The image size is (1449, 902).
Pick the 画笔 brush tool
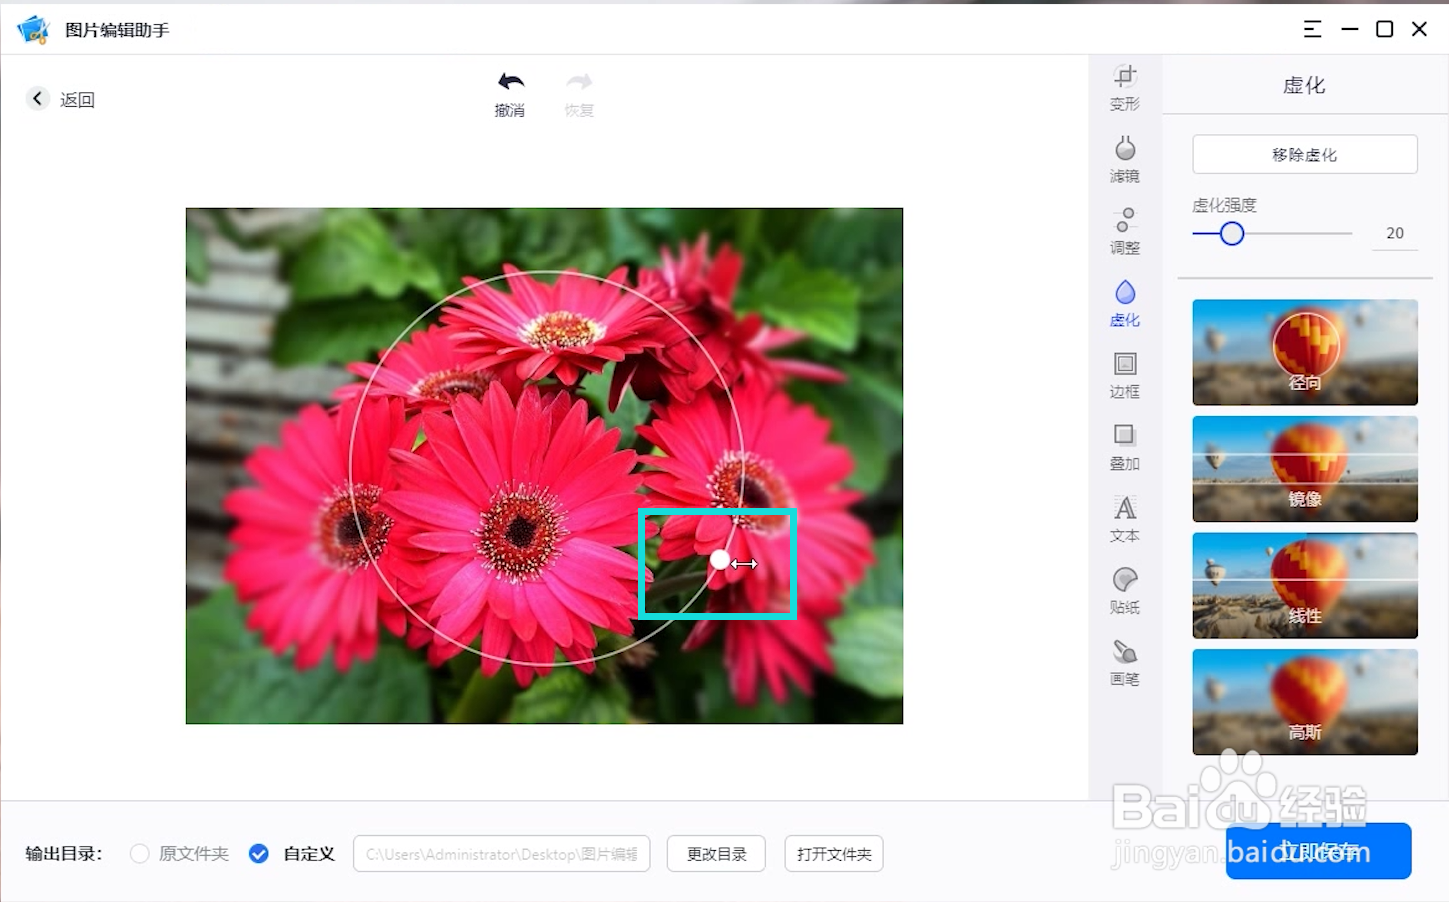tap(1124, 662)
